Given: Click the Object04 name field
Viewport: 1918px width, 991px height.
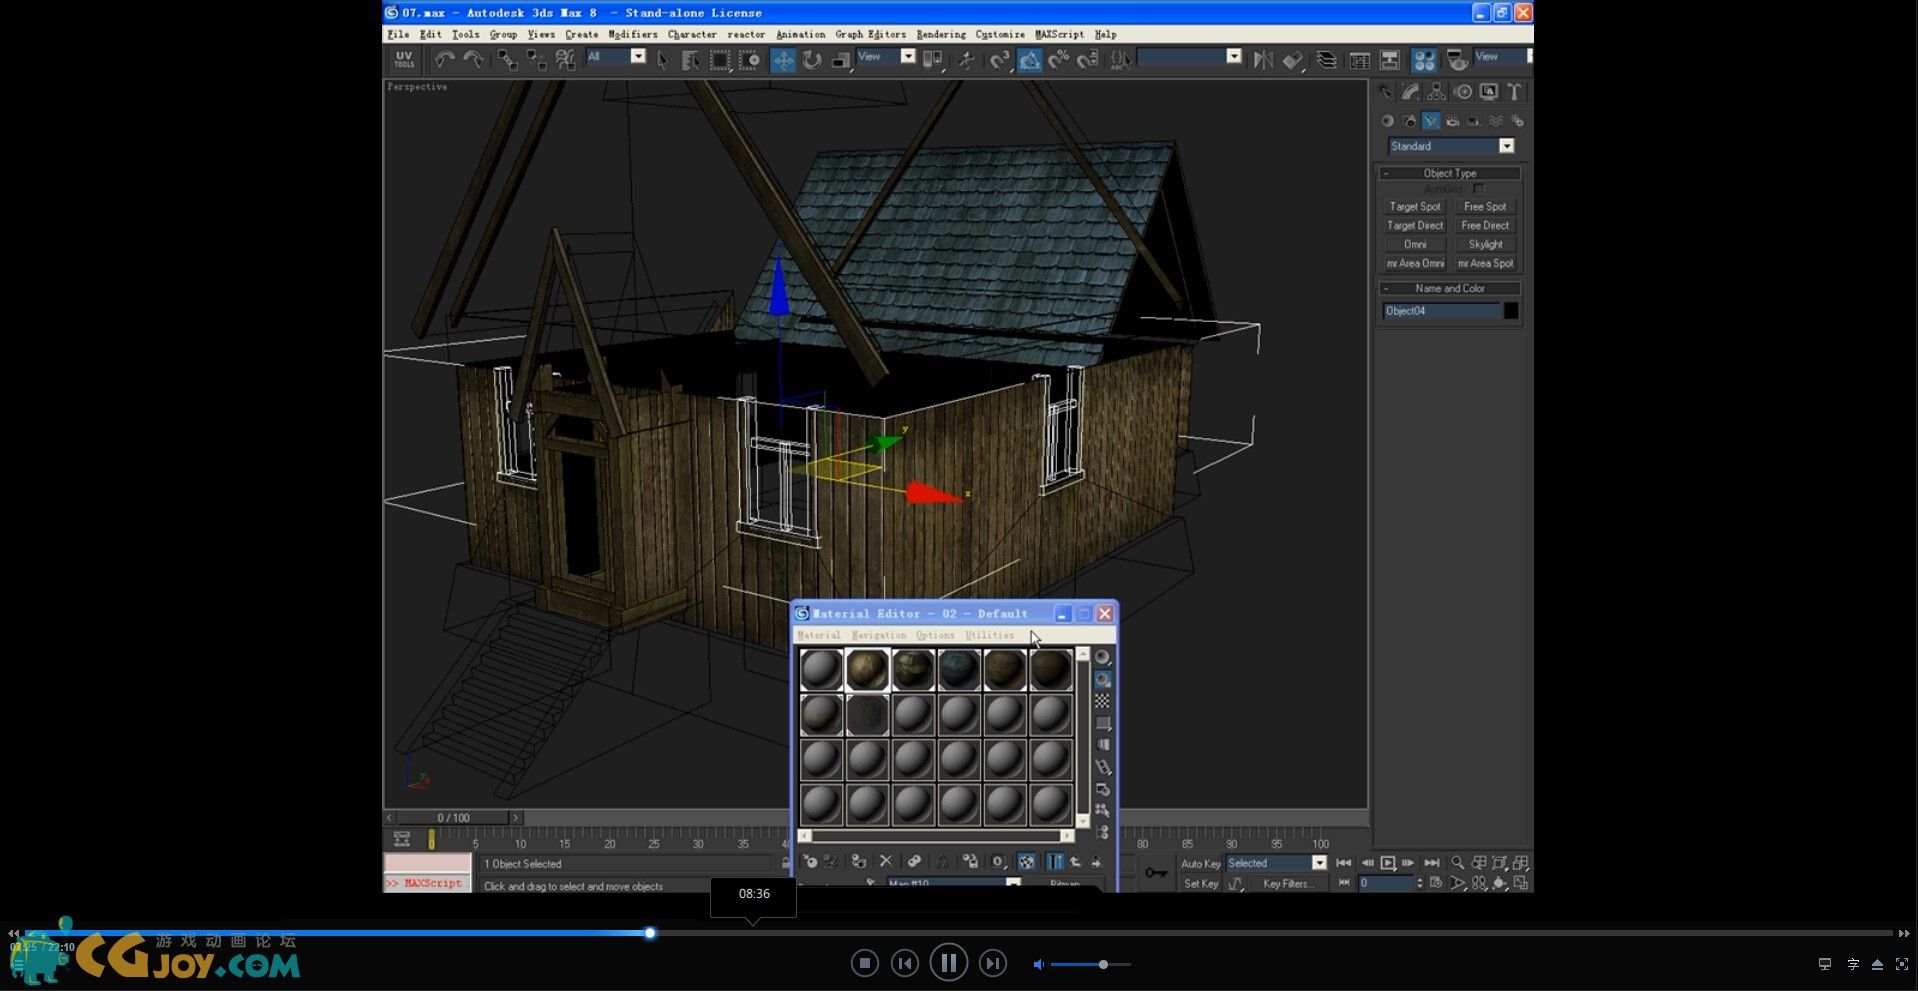Looking at the screenshot, I should click(x=1441, y=311).
